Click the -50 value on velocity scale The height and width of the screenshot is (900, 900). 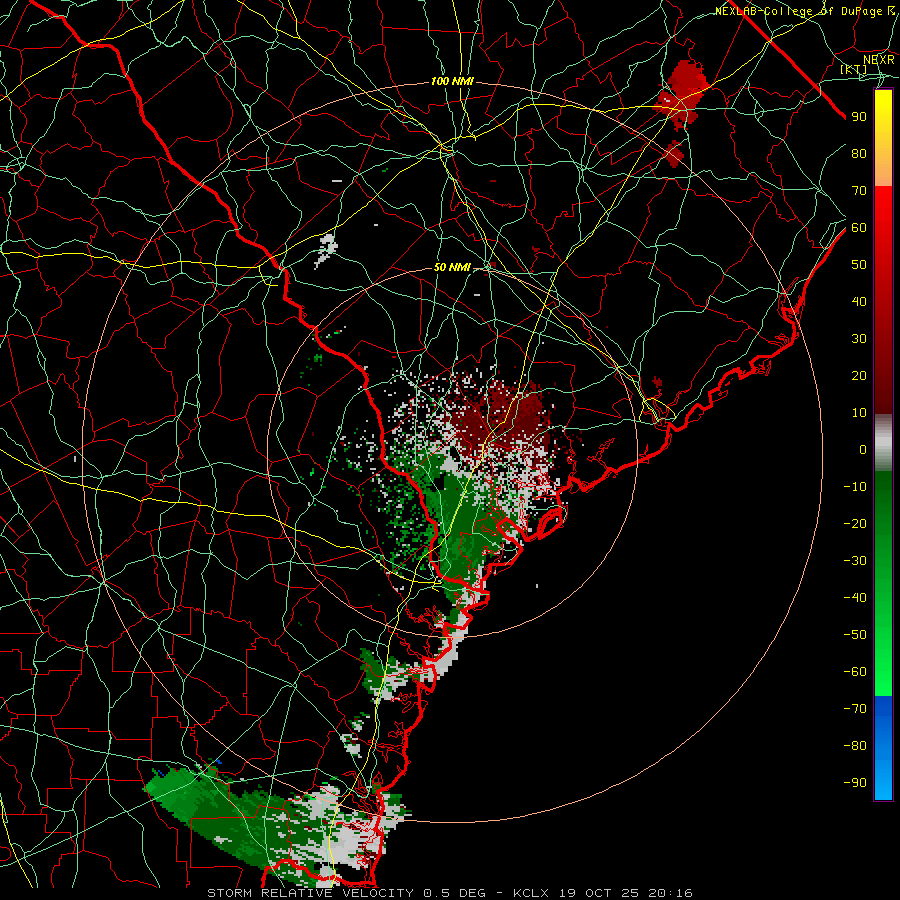855,635
